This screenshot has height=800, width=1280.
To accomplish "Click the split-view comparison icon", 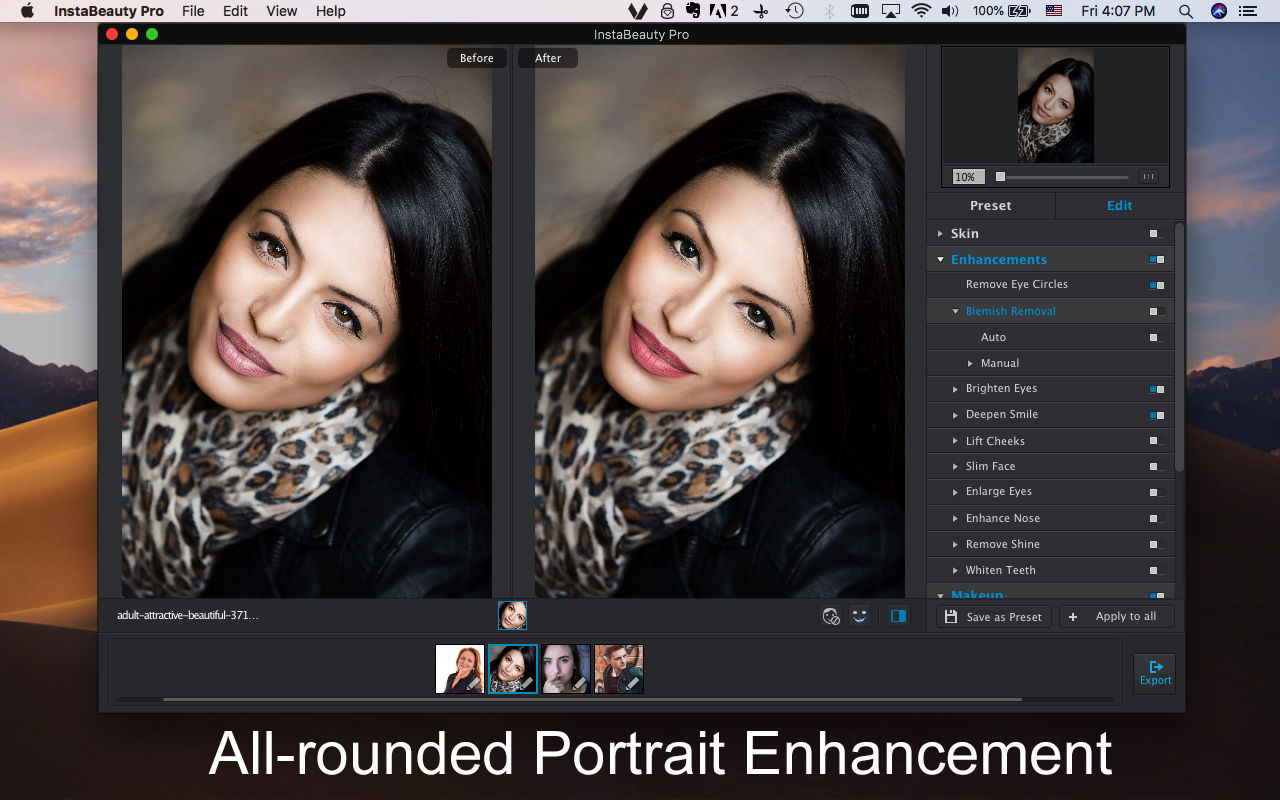I will (898, 616).
